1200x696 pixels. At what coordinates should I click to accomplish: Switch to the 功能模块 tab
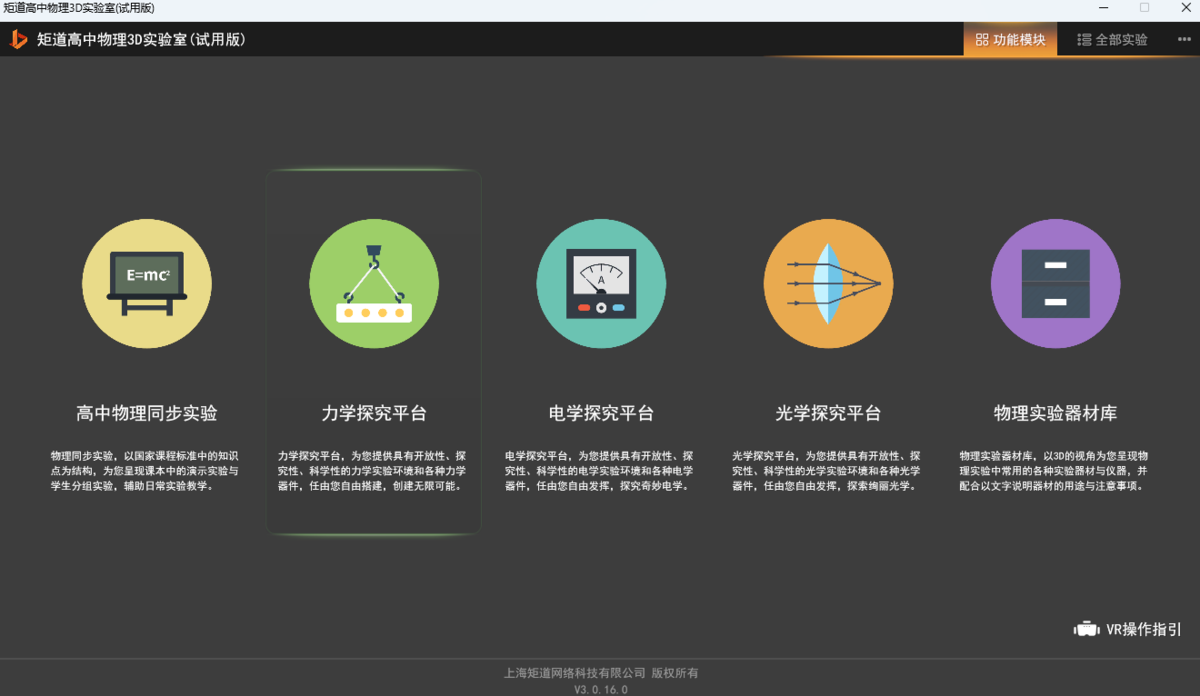click(x=1010, y=40)
